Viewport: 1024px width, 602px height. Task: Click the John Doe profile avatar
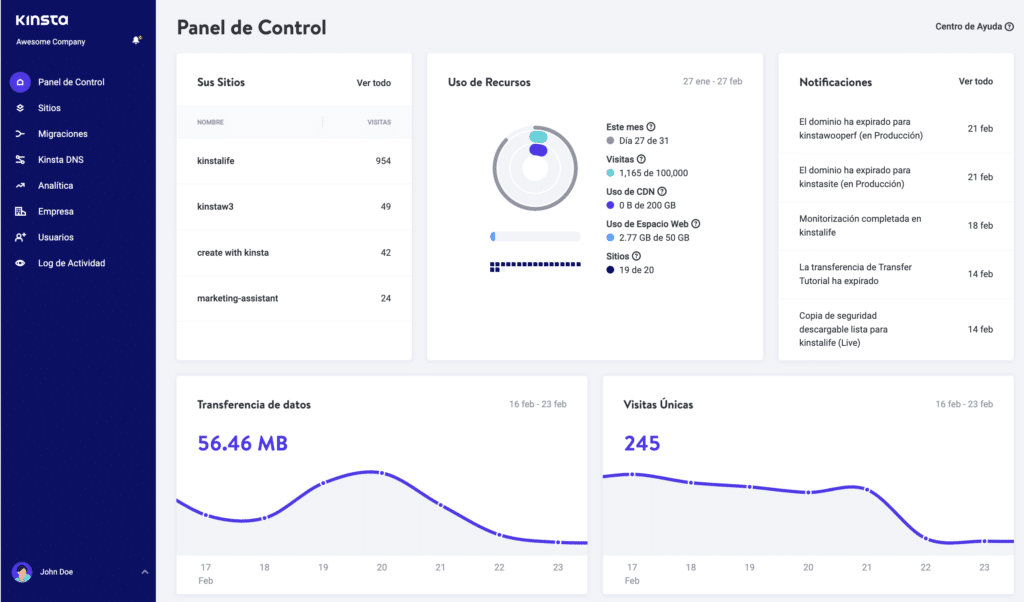coord(22,571)
